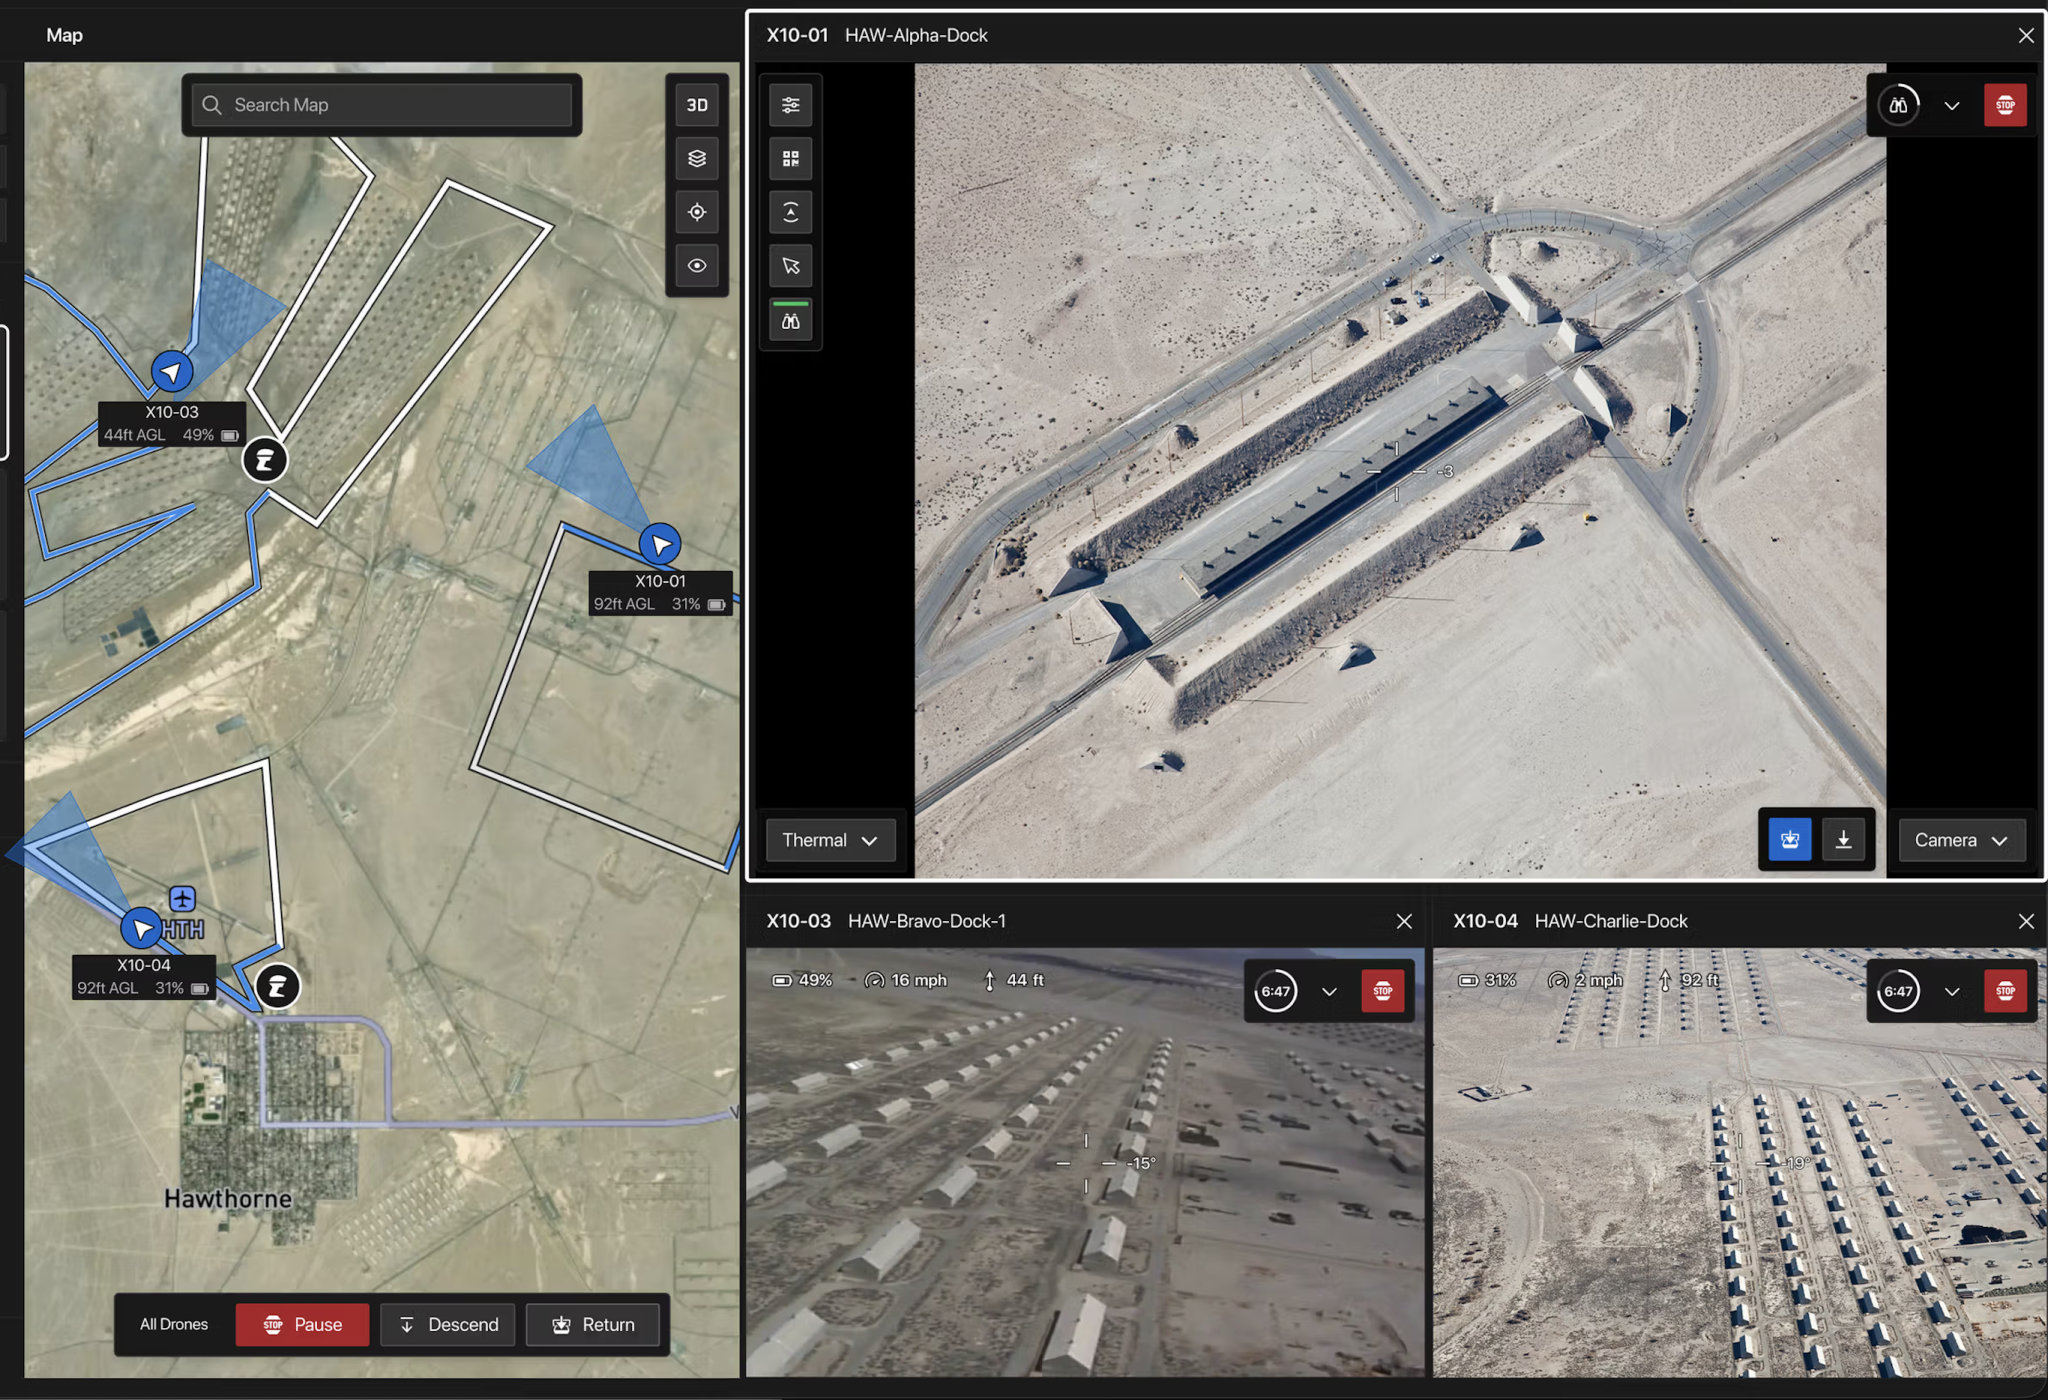Viewport: 2048px width, 1400px height.
Task: Click the land/download arrow icon in X10-01 feed
Action: (x=1843, y=840)
